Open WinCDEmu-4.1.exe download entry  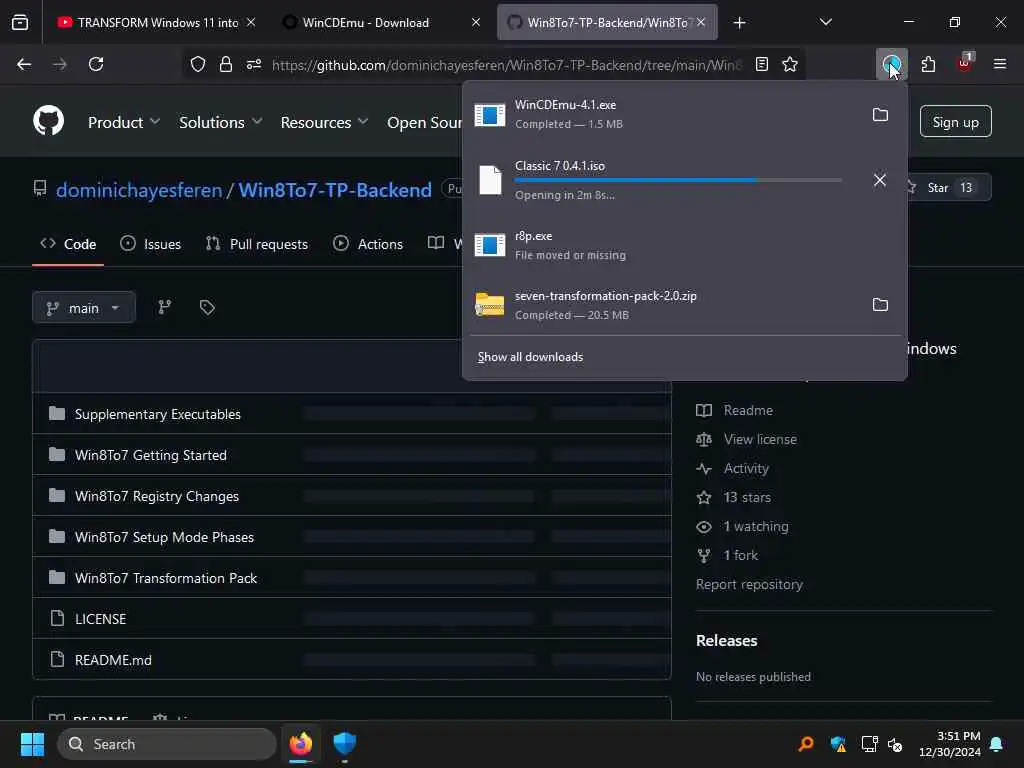(664, 114)
